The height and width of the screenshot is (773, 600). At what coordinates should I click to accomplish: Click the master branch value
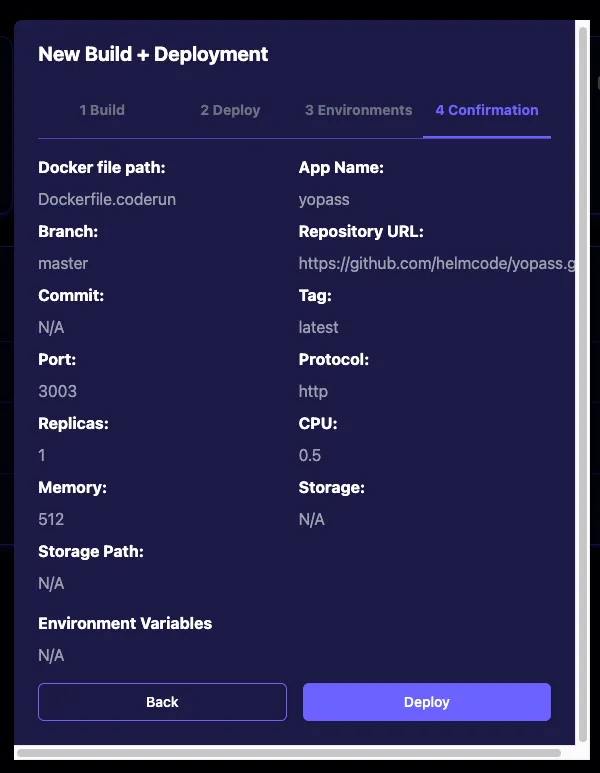click(63, 263)
